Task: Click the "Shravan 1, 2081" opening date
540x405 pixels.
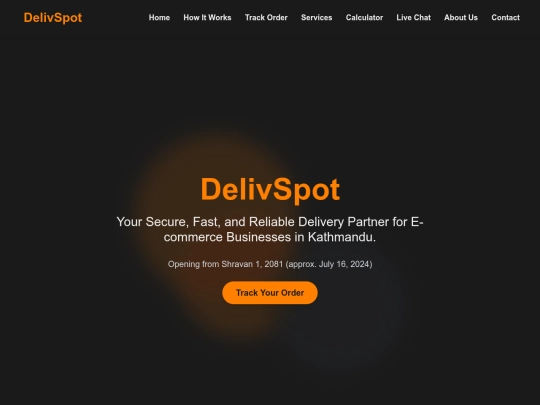Action: tap(252, 264)
